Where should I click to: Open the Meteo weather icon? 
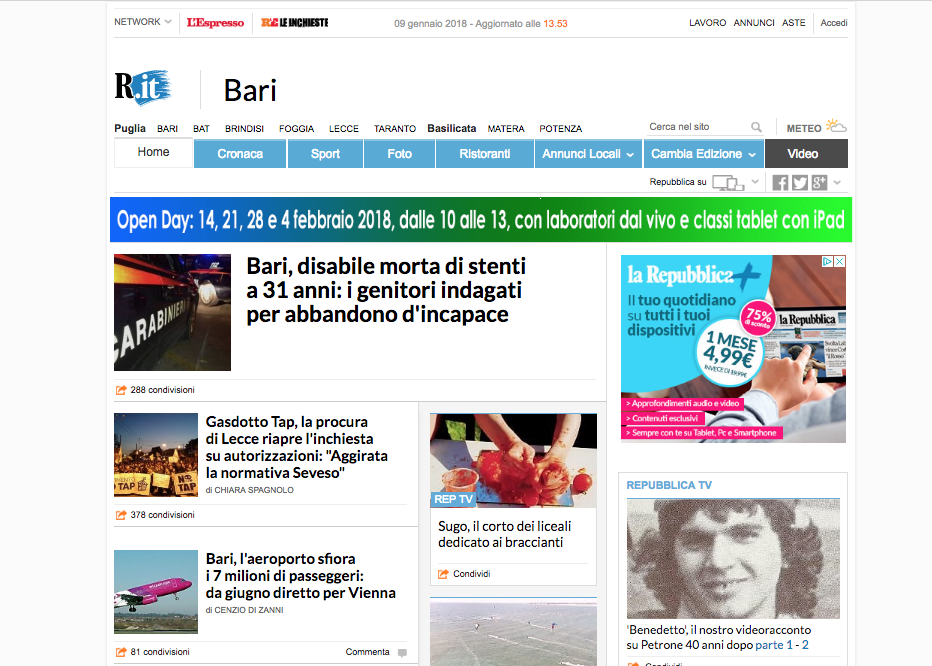click(x=836, y=127)
